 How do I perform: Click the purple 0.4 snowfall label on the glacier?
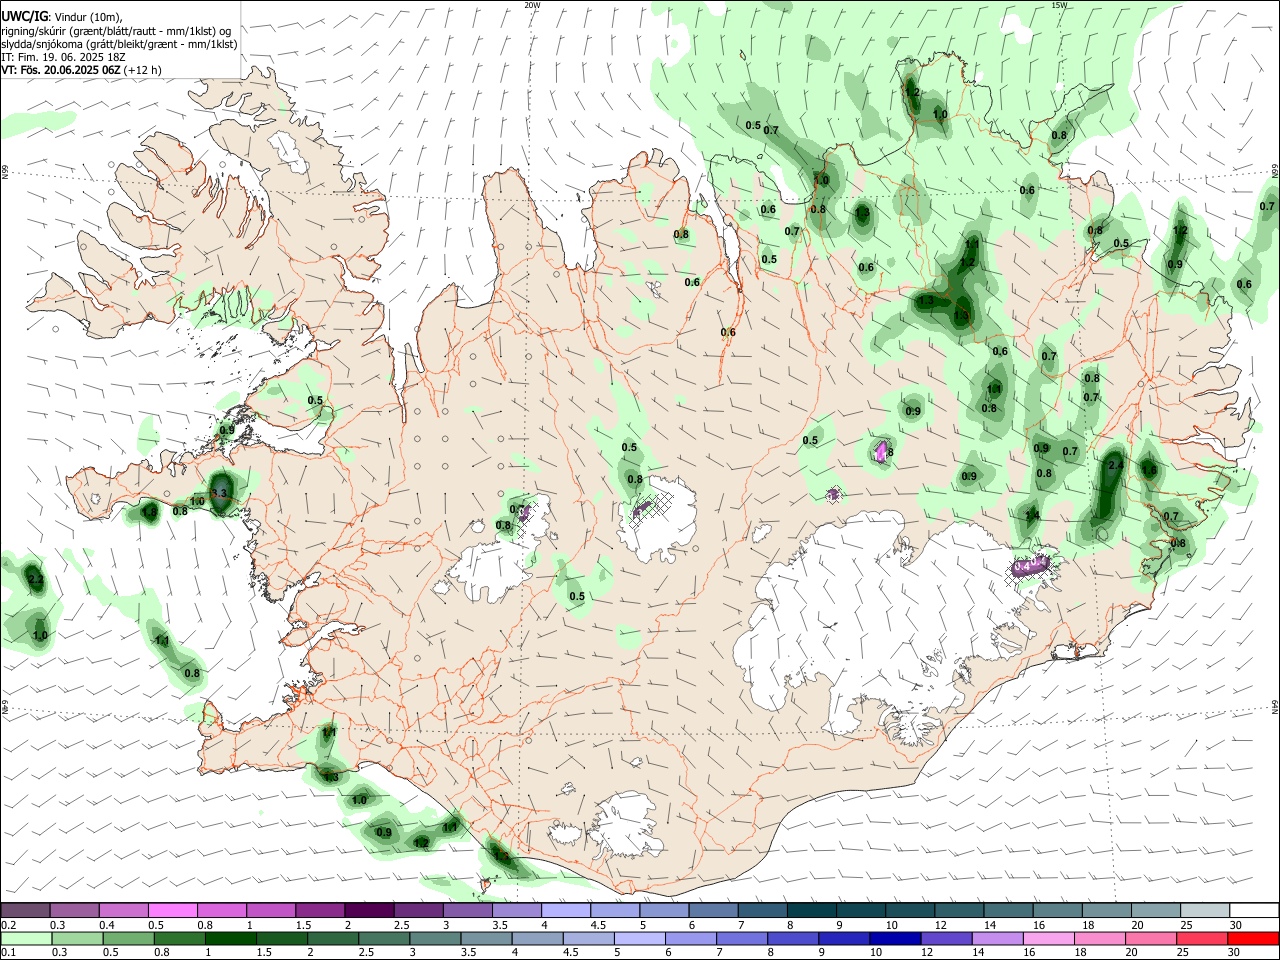point(1022,567)
